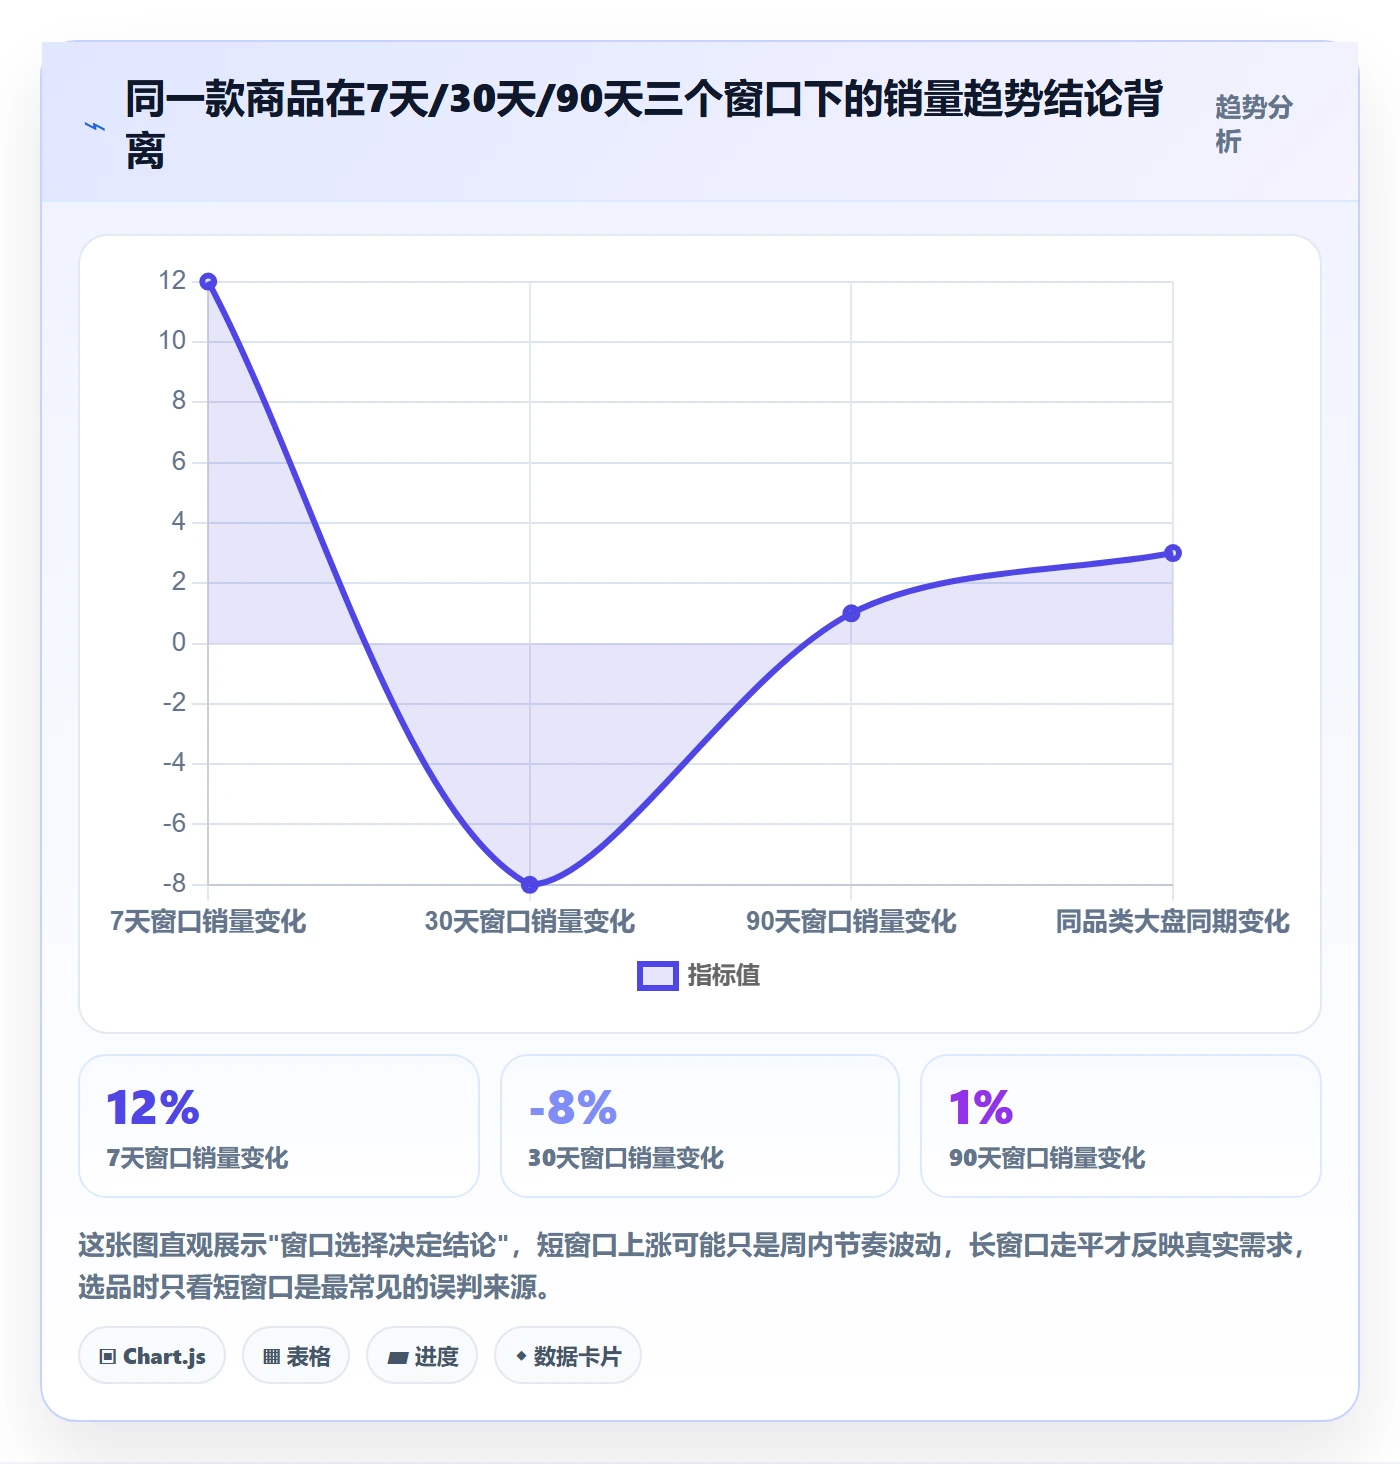Click the 数据卡片 tag chip
This screenshot has height=1464, width=1400.
tap(568, 1356)
